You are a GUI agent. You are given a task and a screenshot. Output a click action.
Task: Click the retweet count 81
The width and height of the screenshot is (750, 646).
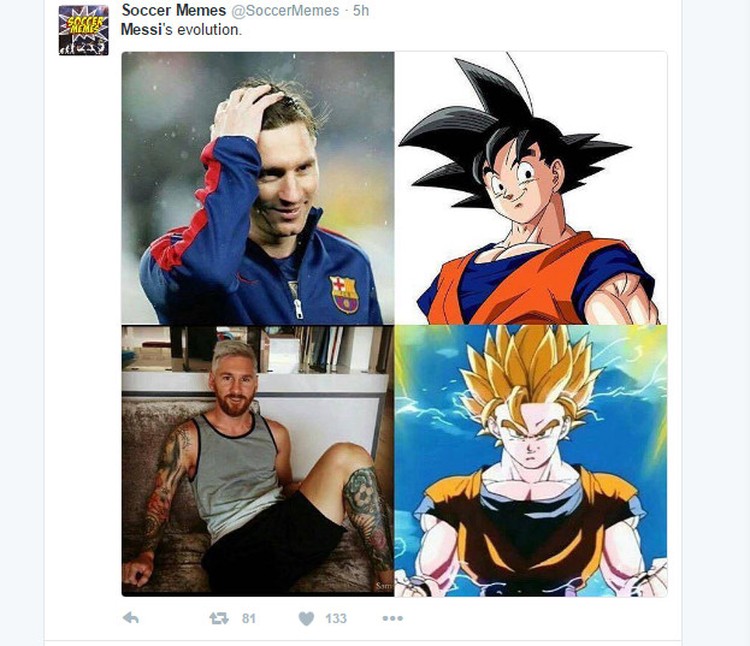(x=249, y=619)
